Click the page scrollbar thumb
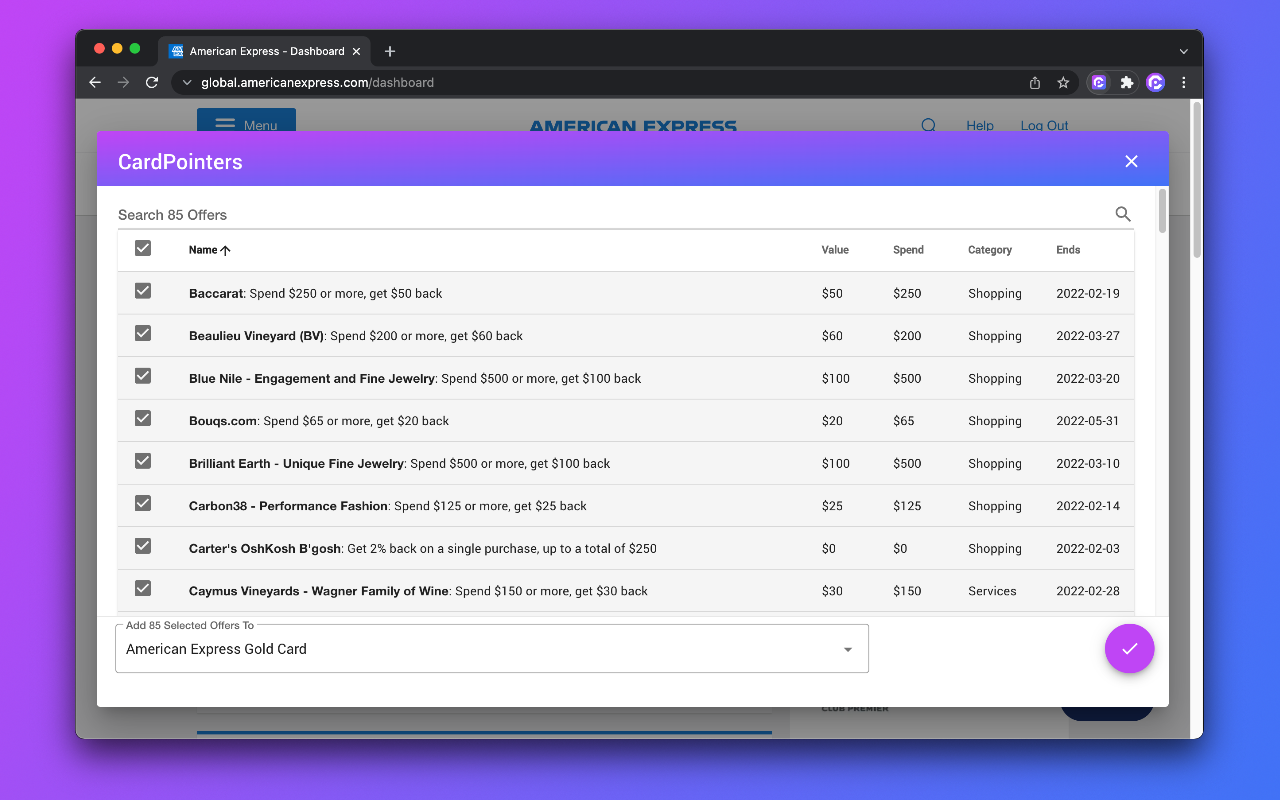The width and height of the screenshot is (1280, 800). tap(1197, 180)
